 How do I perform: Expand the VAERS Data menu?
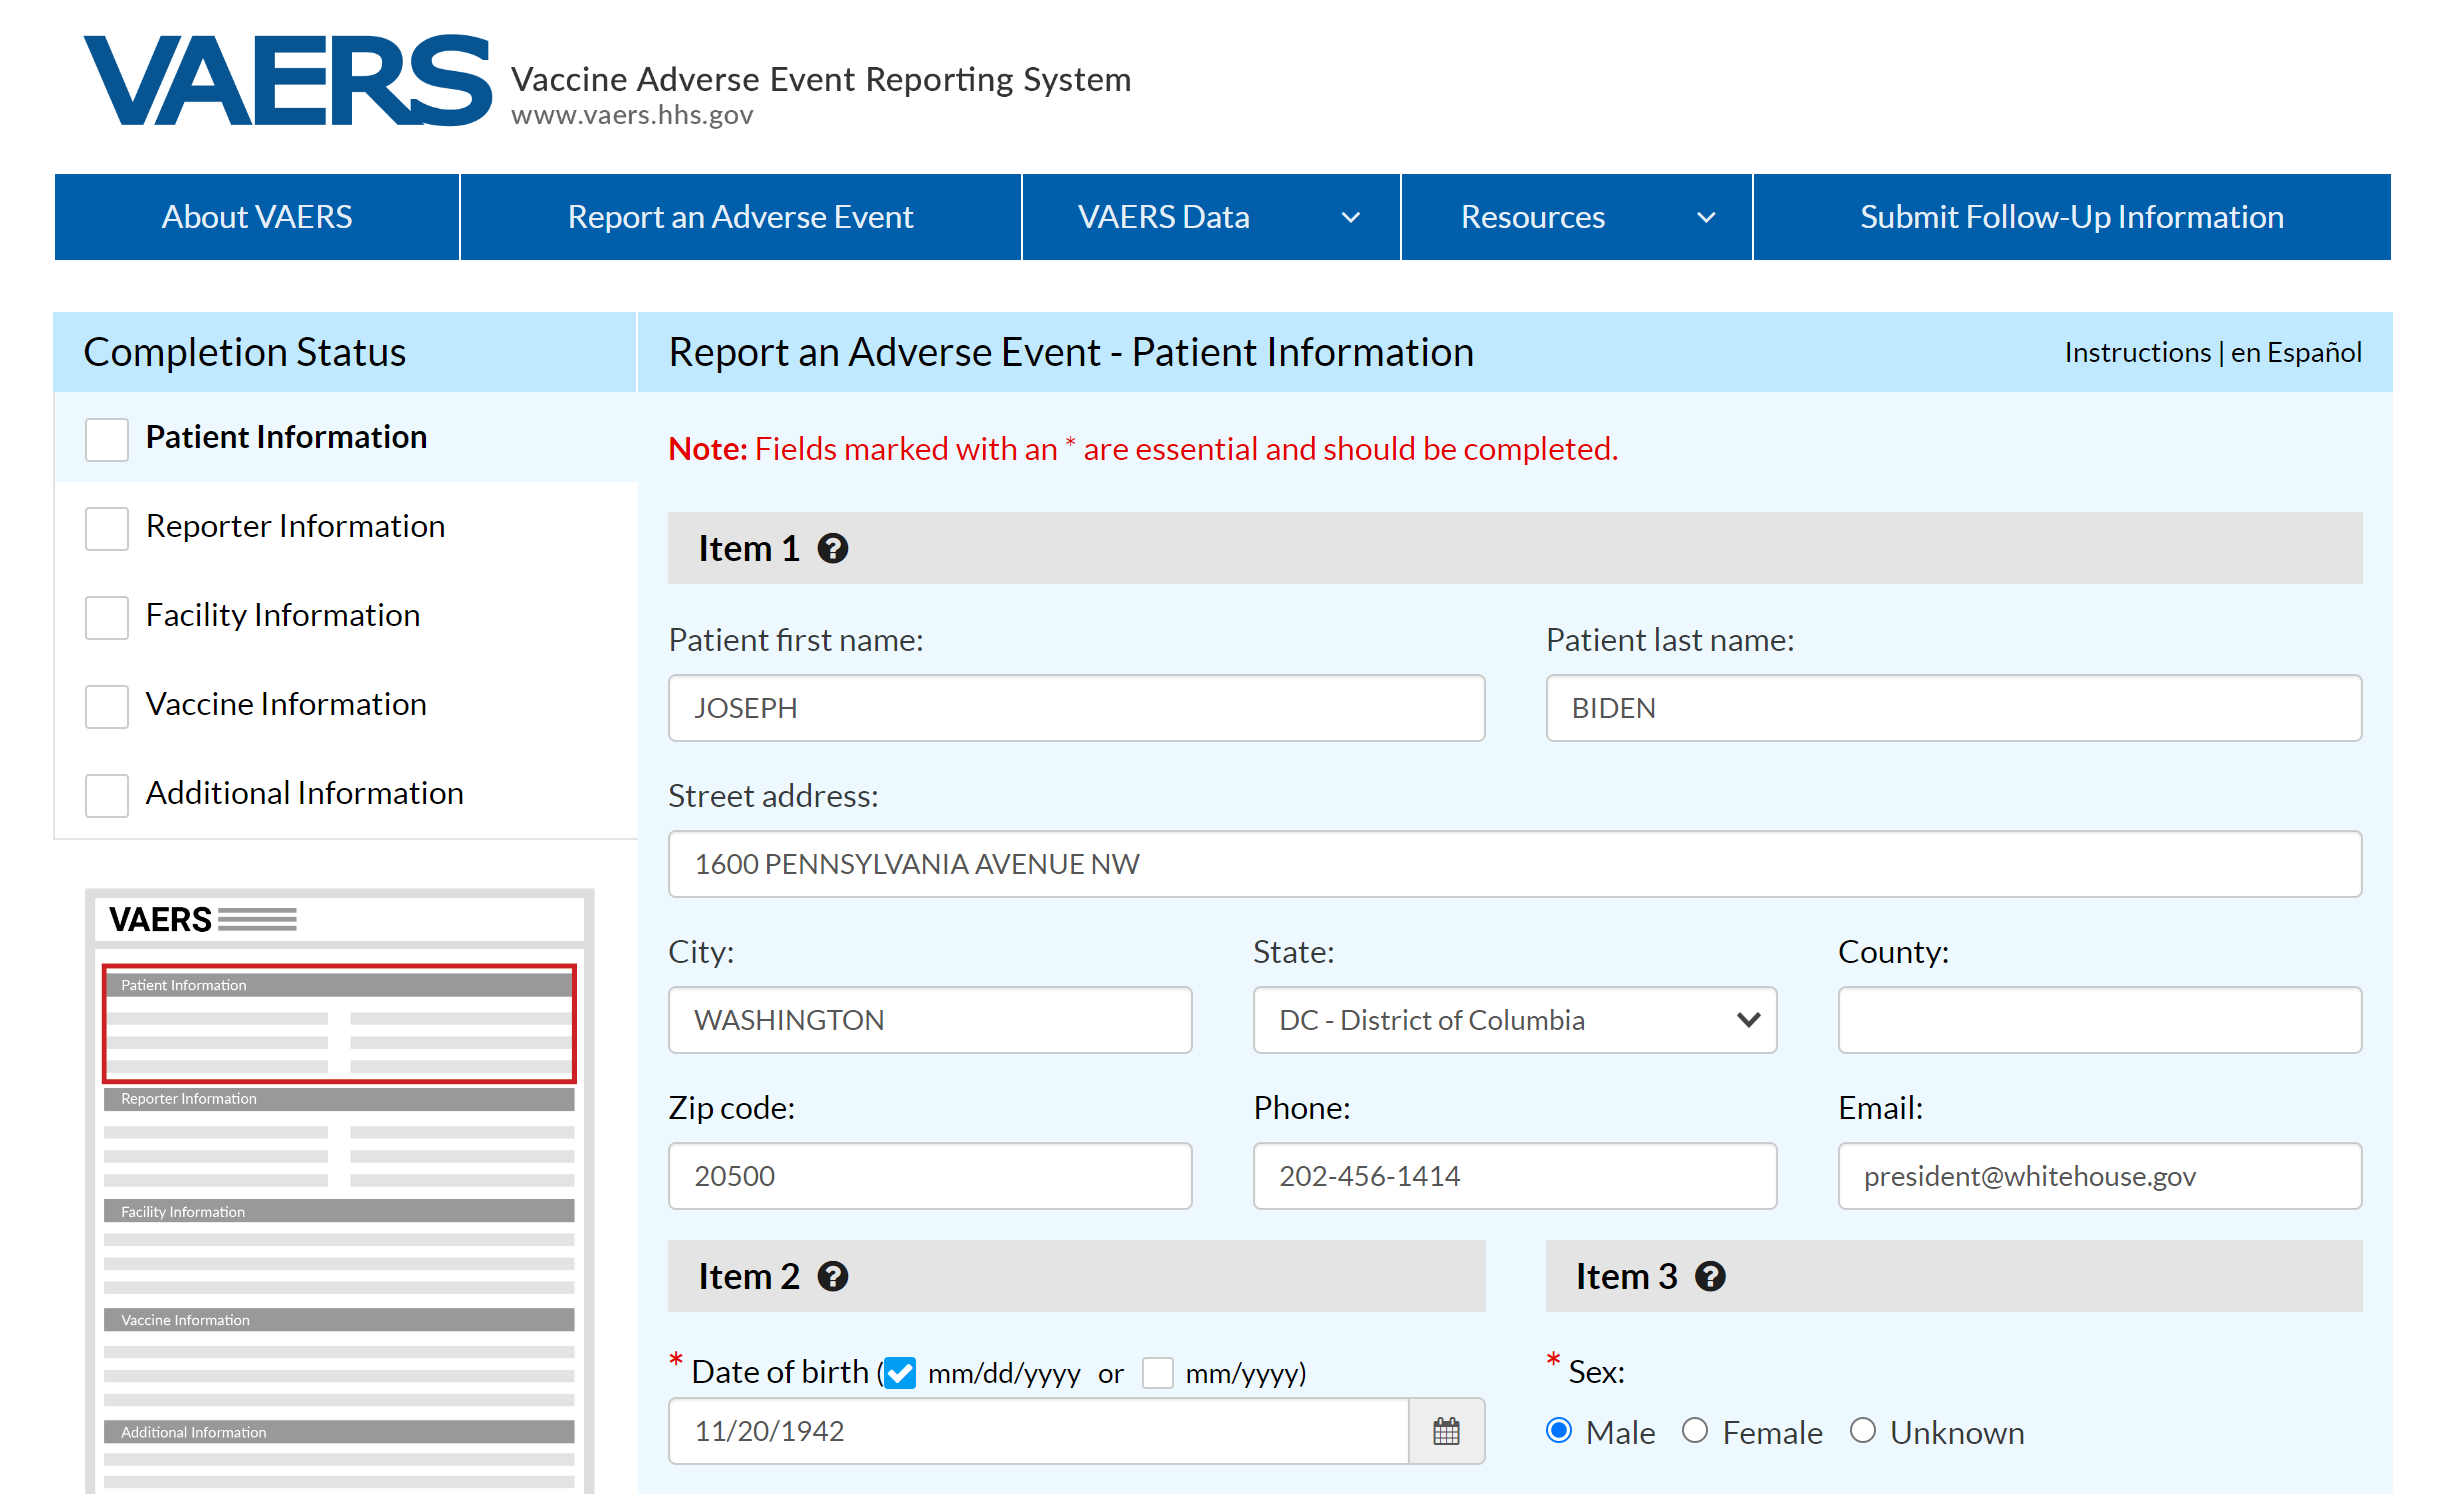coord(1210,217)
